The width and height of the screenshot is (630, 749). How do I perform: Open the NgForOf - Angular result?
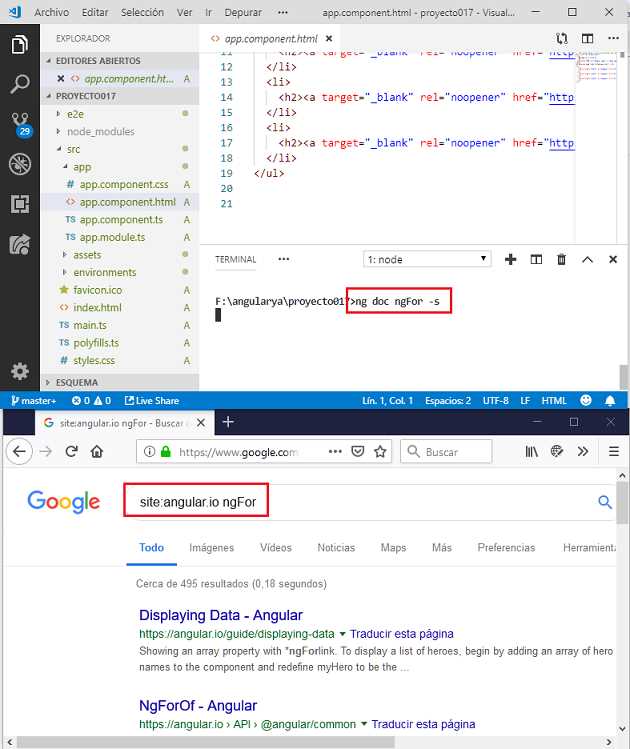pos(198,705)
